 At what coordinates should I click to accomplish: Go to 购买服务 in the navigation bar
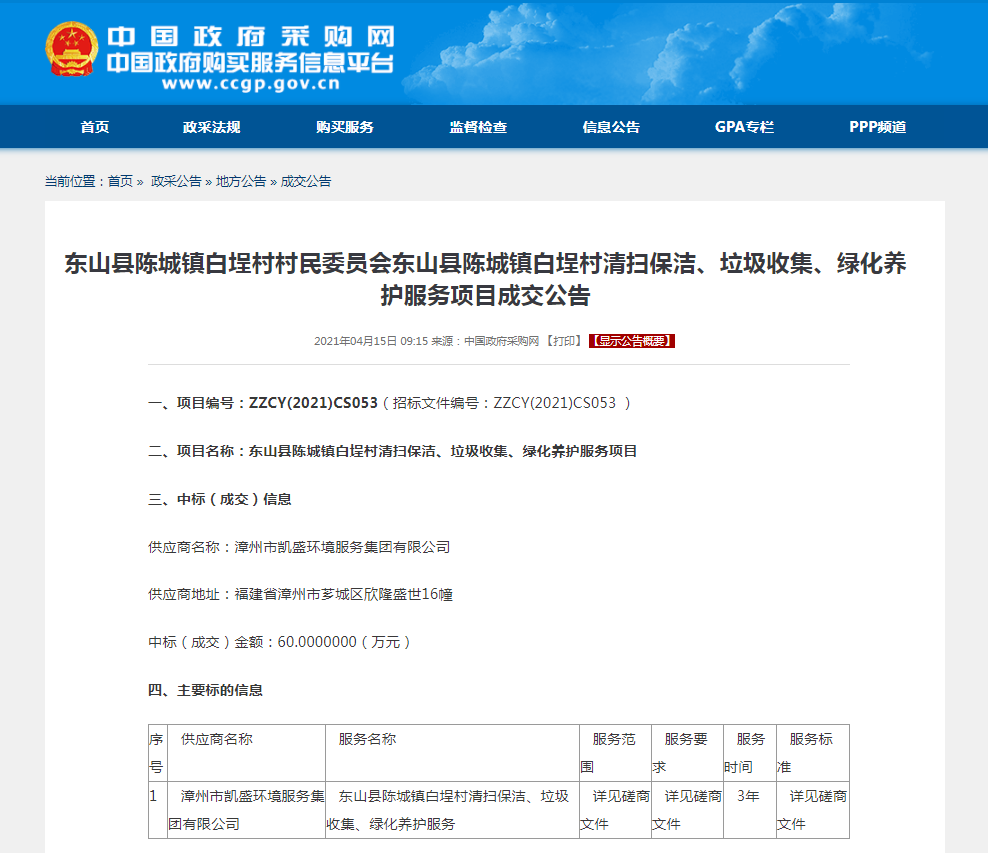345,127
